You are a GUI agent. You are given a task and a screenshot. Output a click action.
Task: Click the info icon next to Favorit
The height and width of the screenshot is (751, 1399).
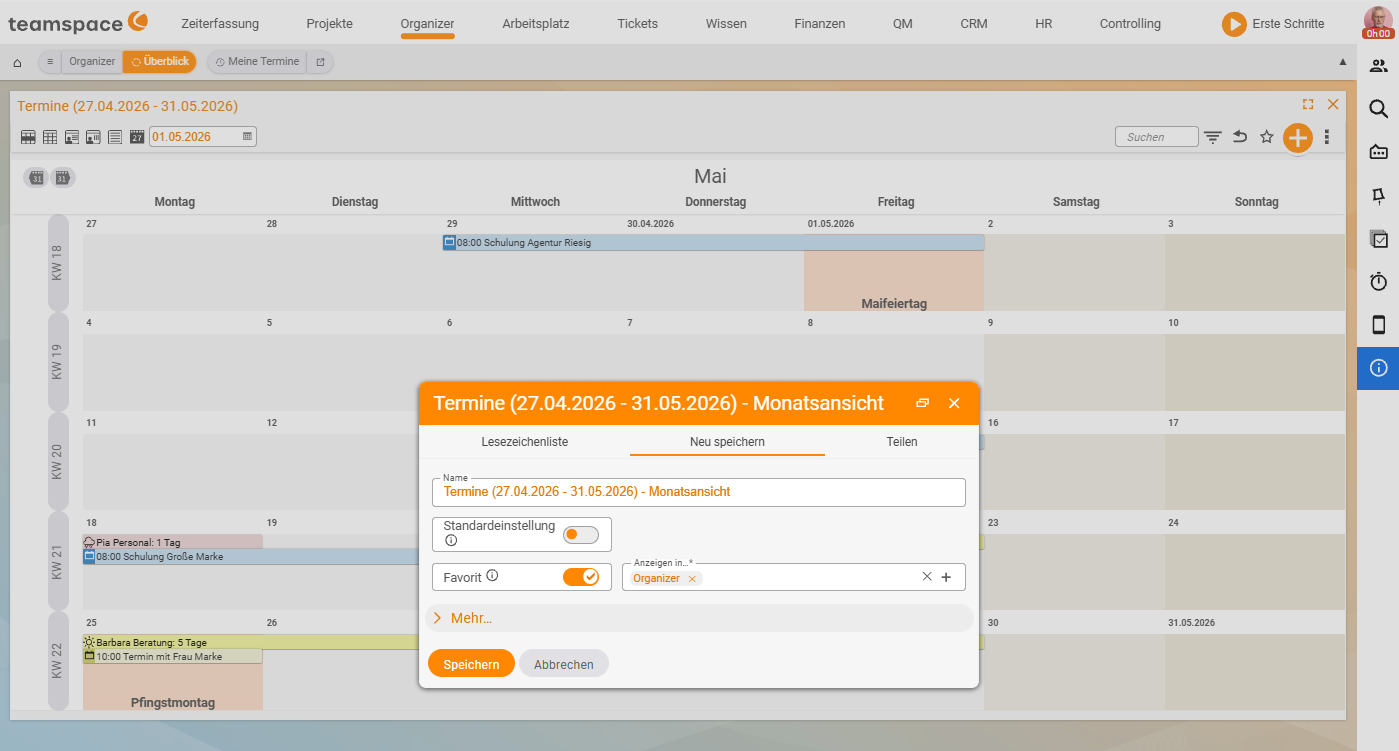[492, 576]
